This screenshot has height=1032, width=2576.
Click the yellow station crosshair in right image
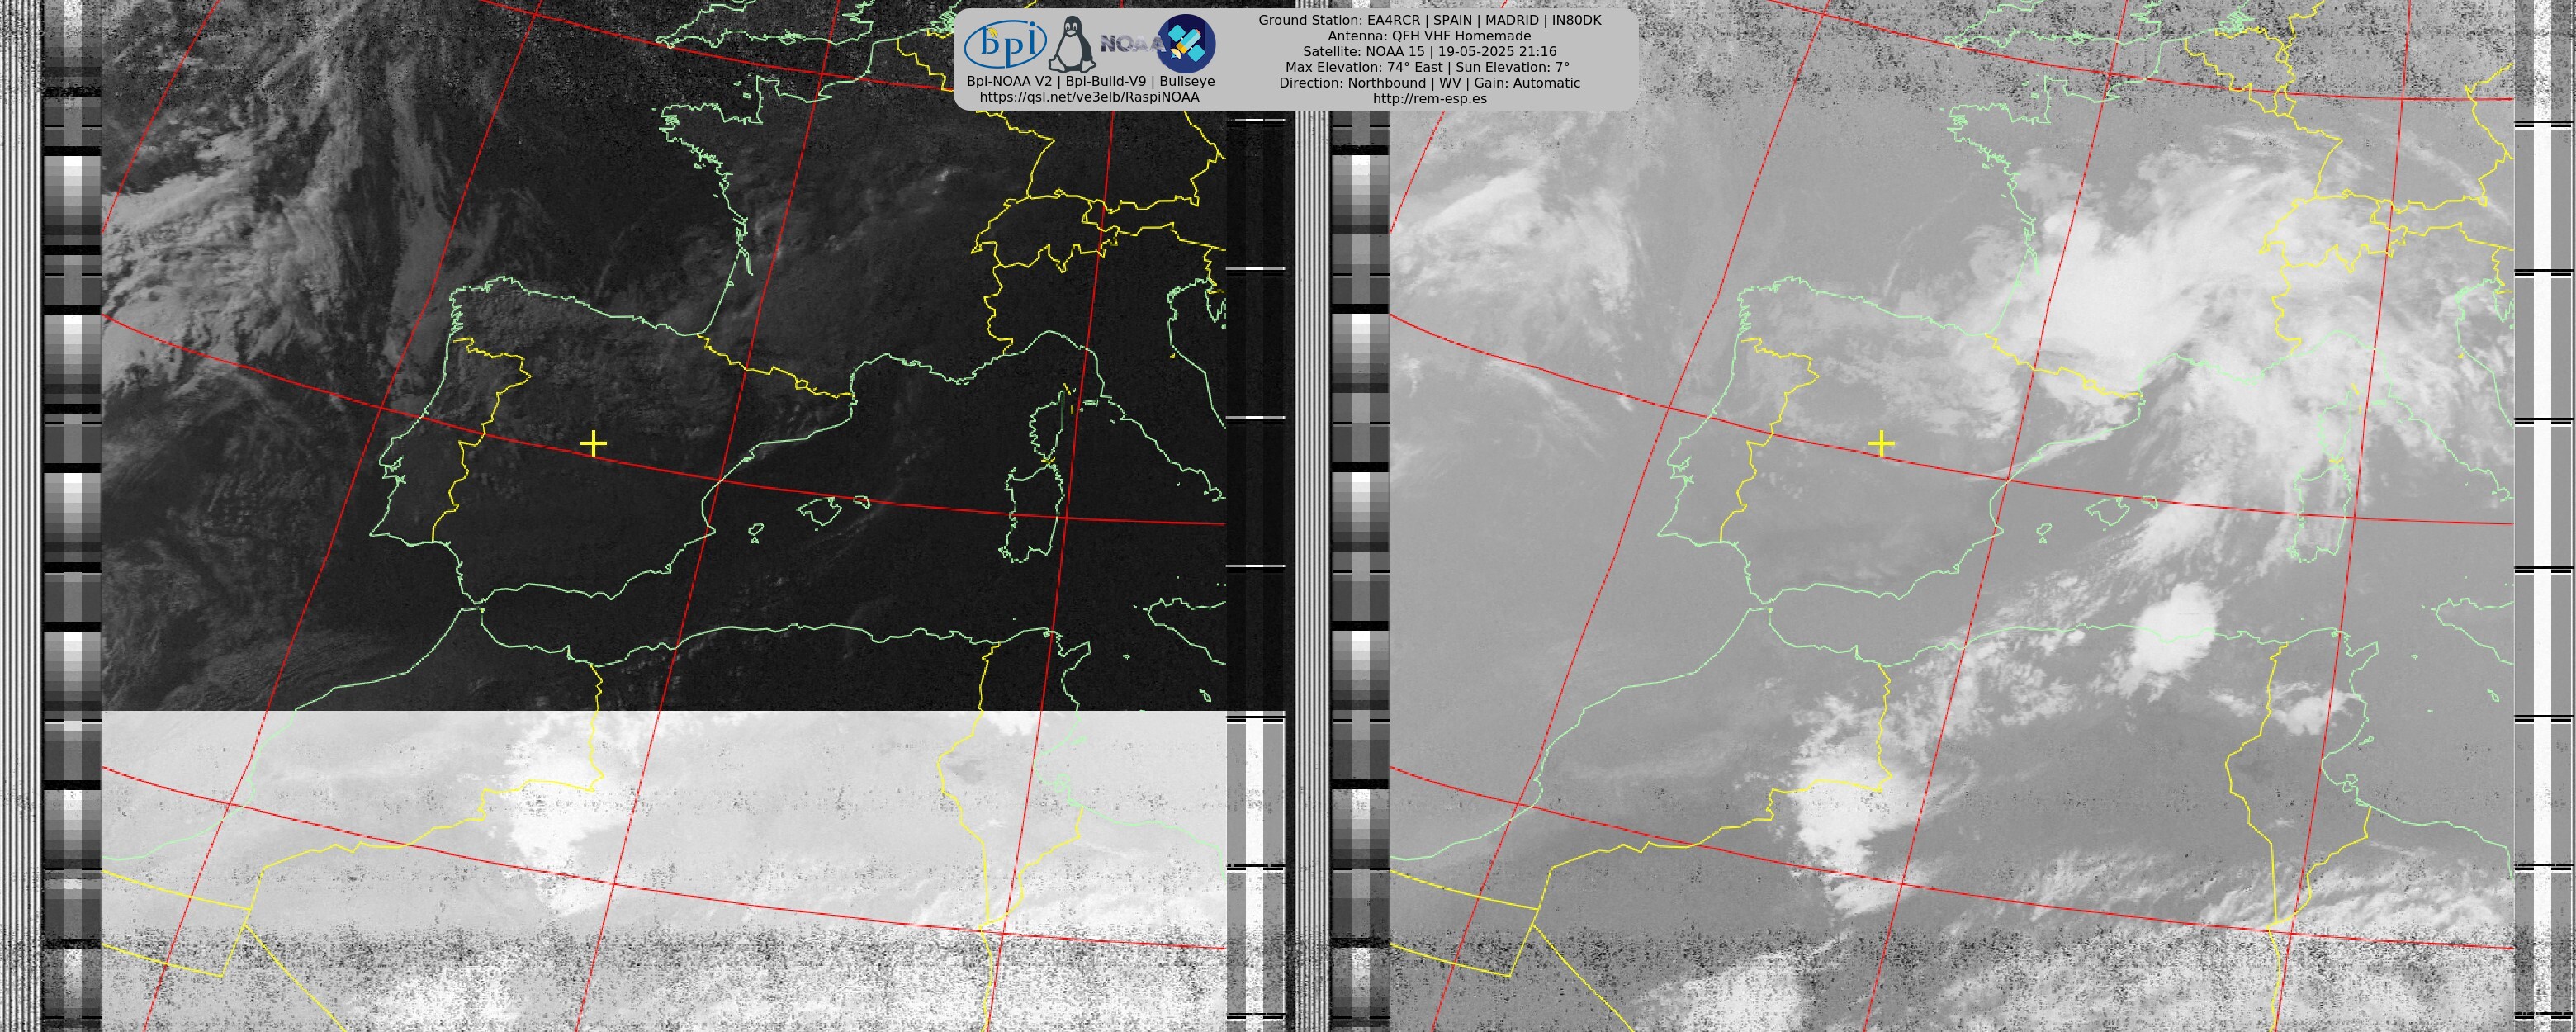pyautogui.click(x=1881, y=443)
